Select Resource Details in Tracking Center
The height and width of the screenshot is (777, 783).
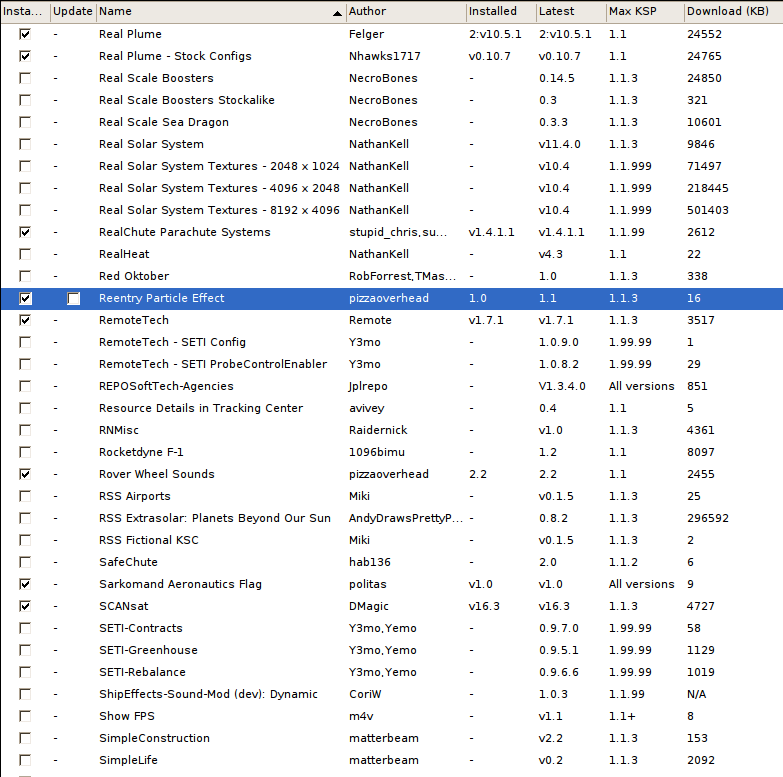coord(201,408)
